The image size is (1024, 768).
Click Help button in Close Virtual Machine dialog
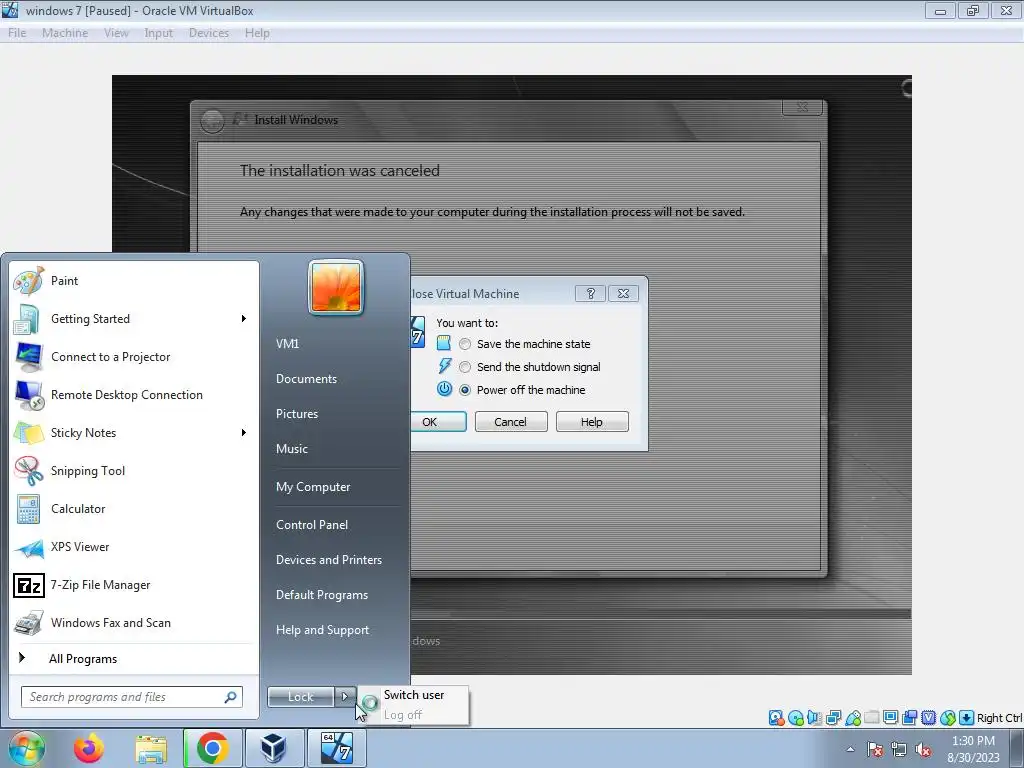coord(592,422)
